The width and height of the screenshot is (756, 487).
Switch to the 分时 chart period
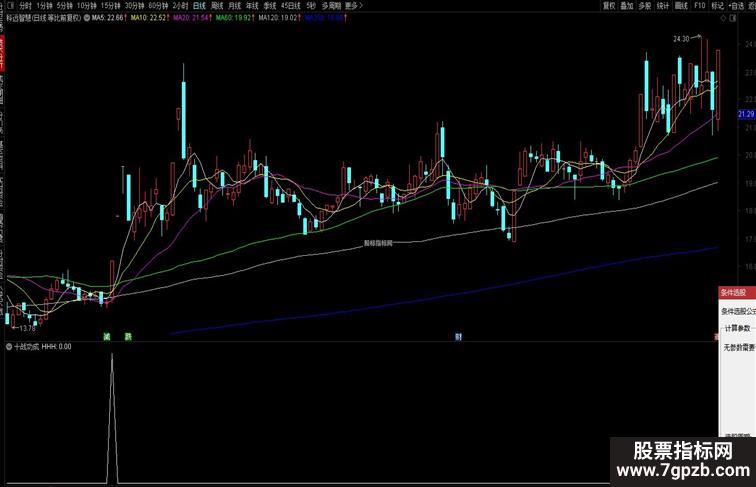(x=25, y=6)
